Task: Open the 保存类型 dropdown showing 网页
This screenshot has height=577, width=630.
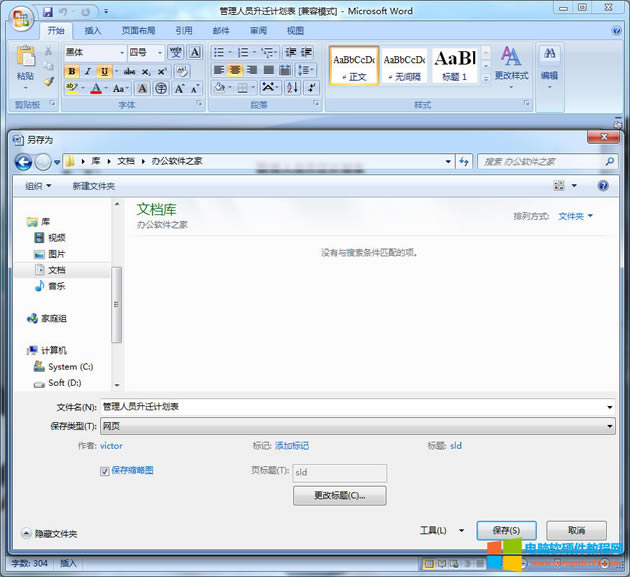Action: 356,426
